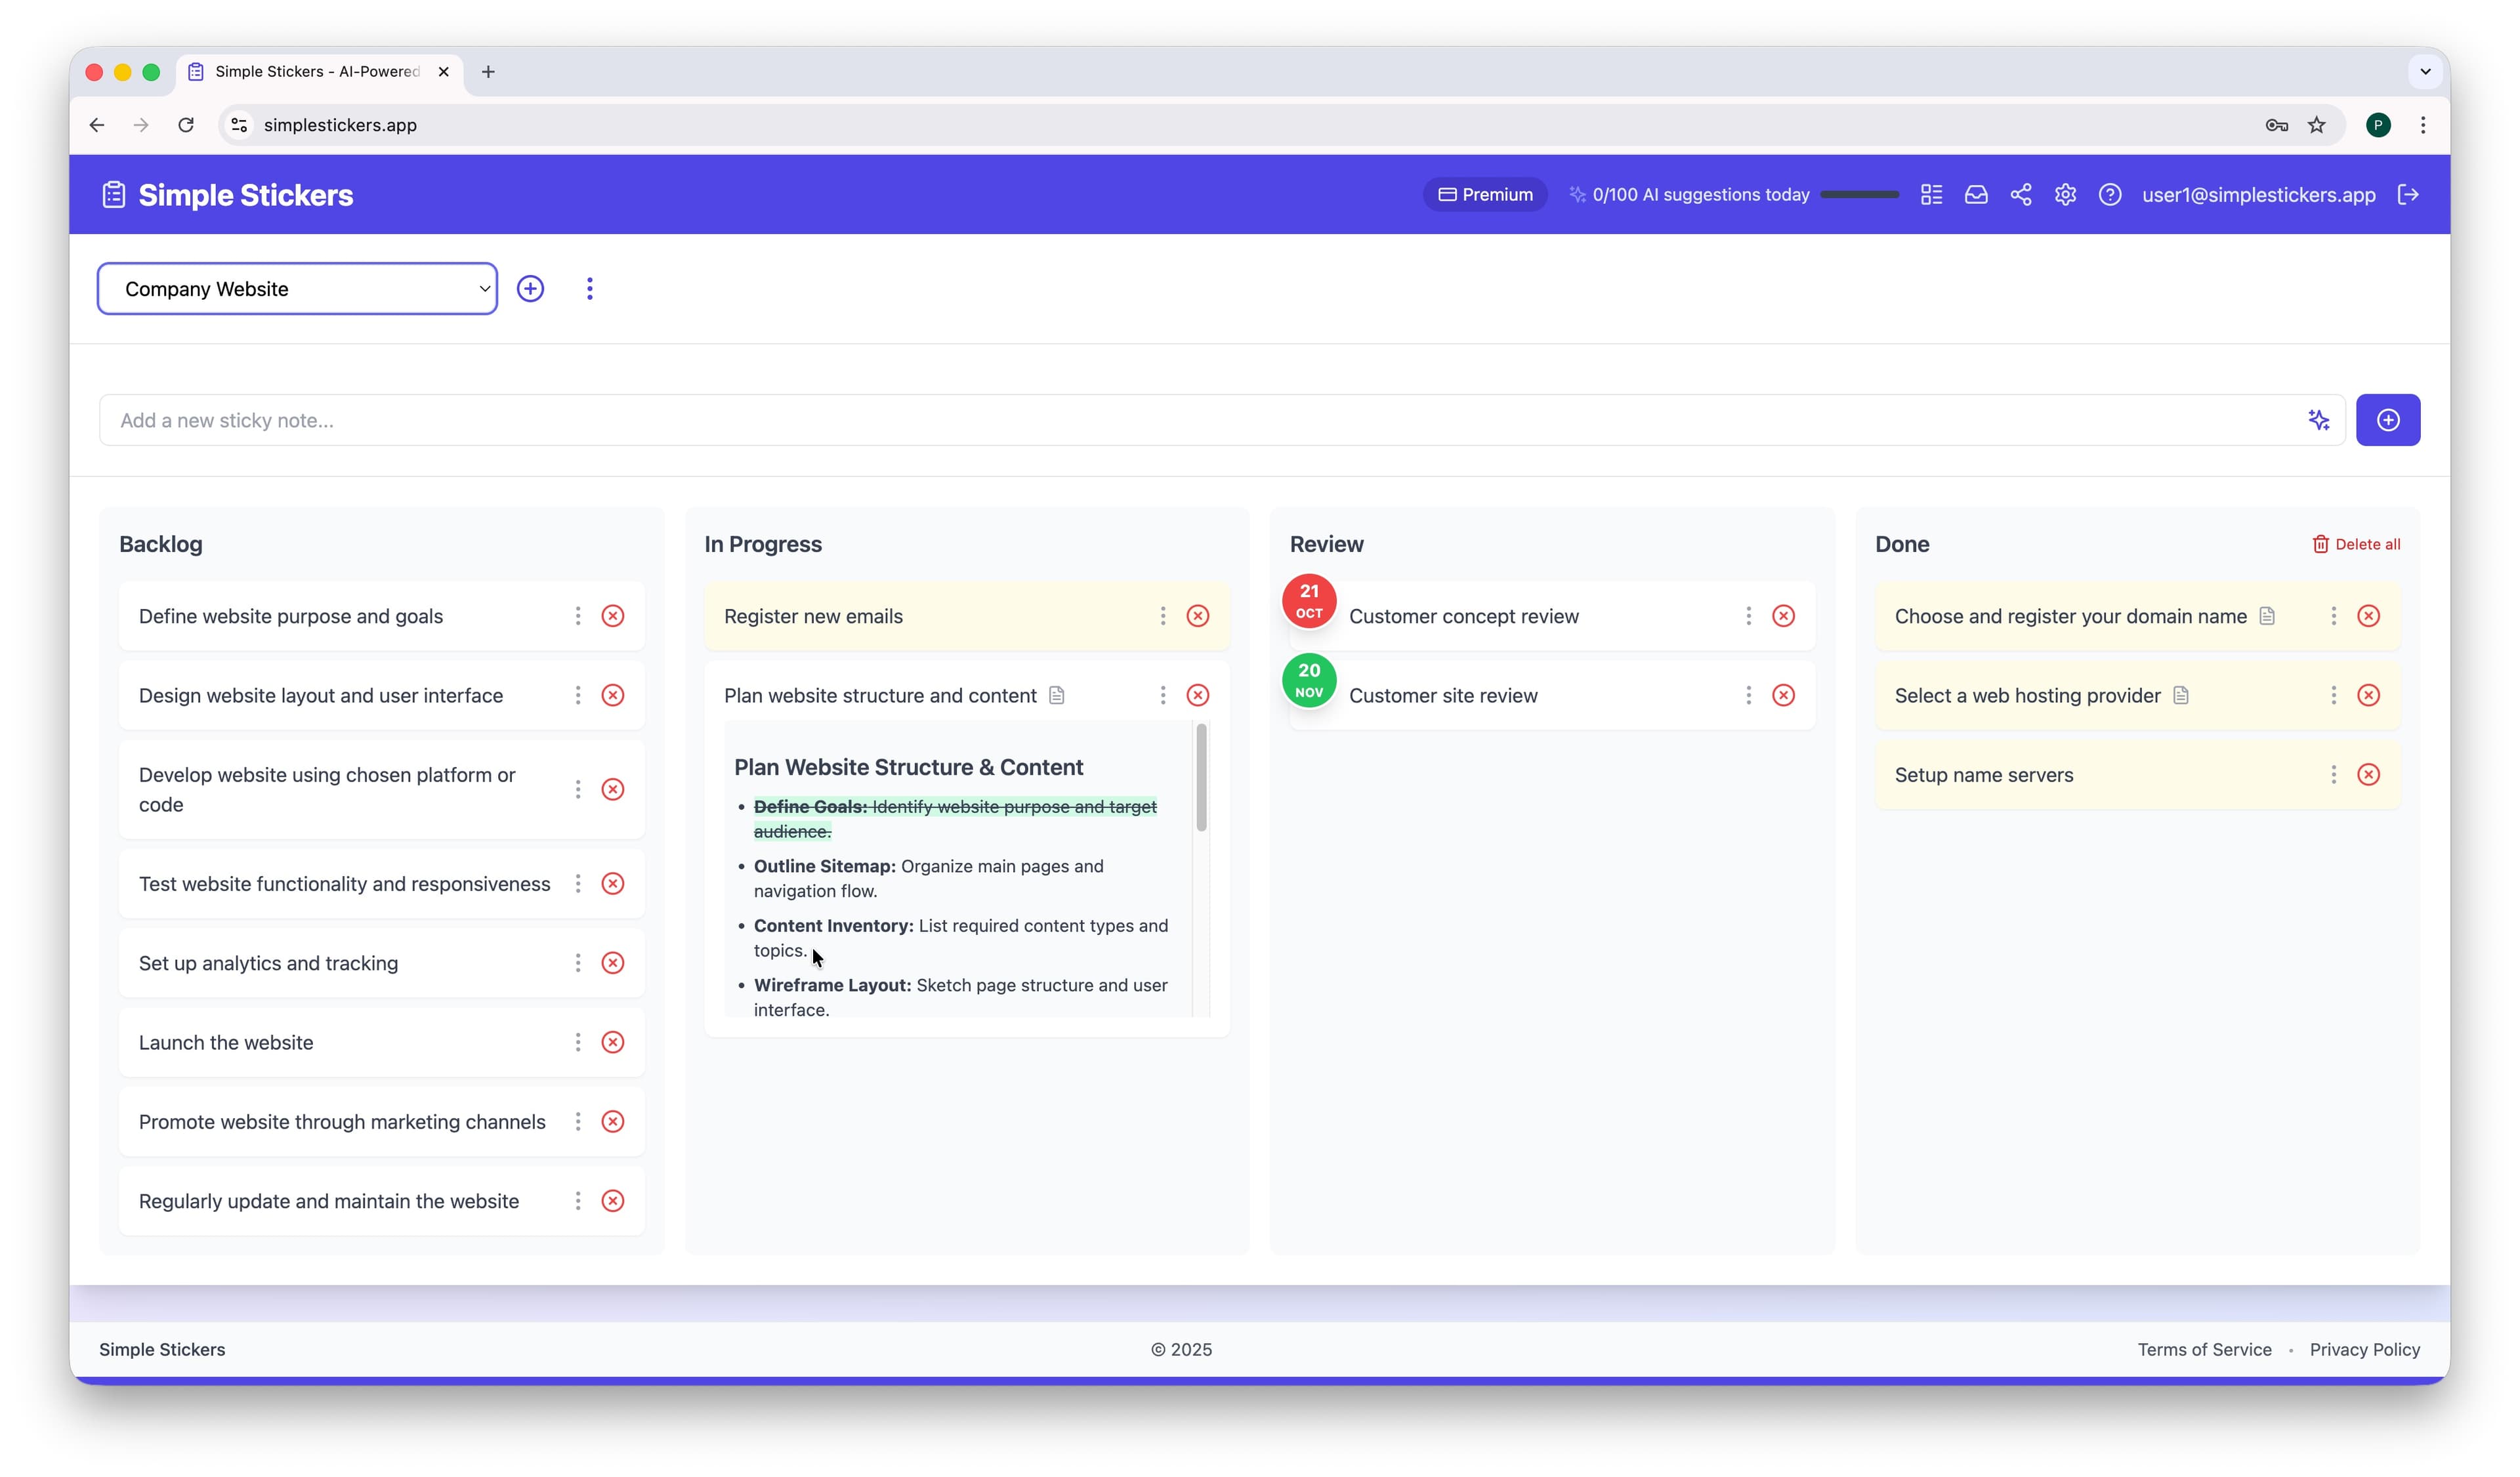
Task: Switch board layout with the grid view icon
Action: pos(1931,195)
